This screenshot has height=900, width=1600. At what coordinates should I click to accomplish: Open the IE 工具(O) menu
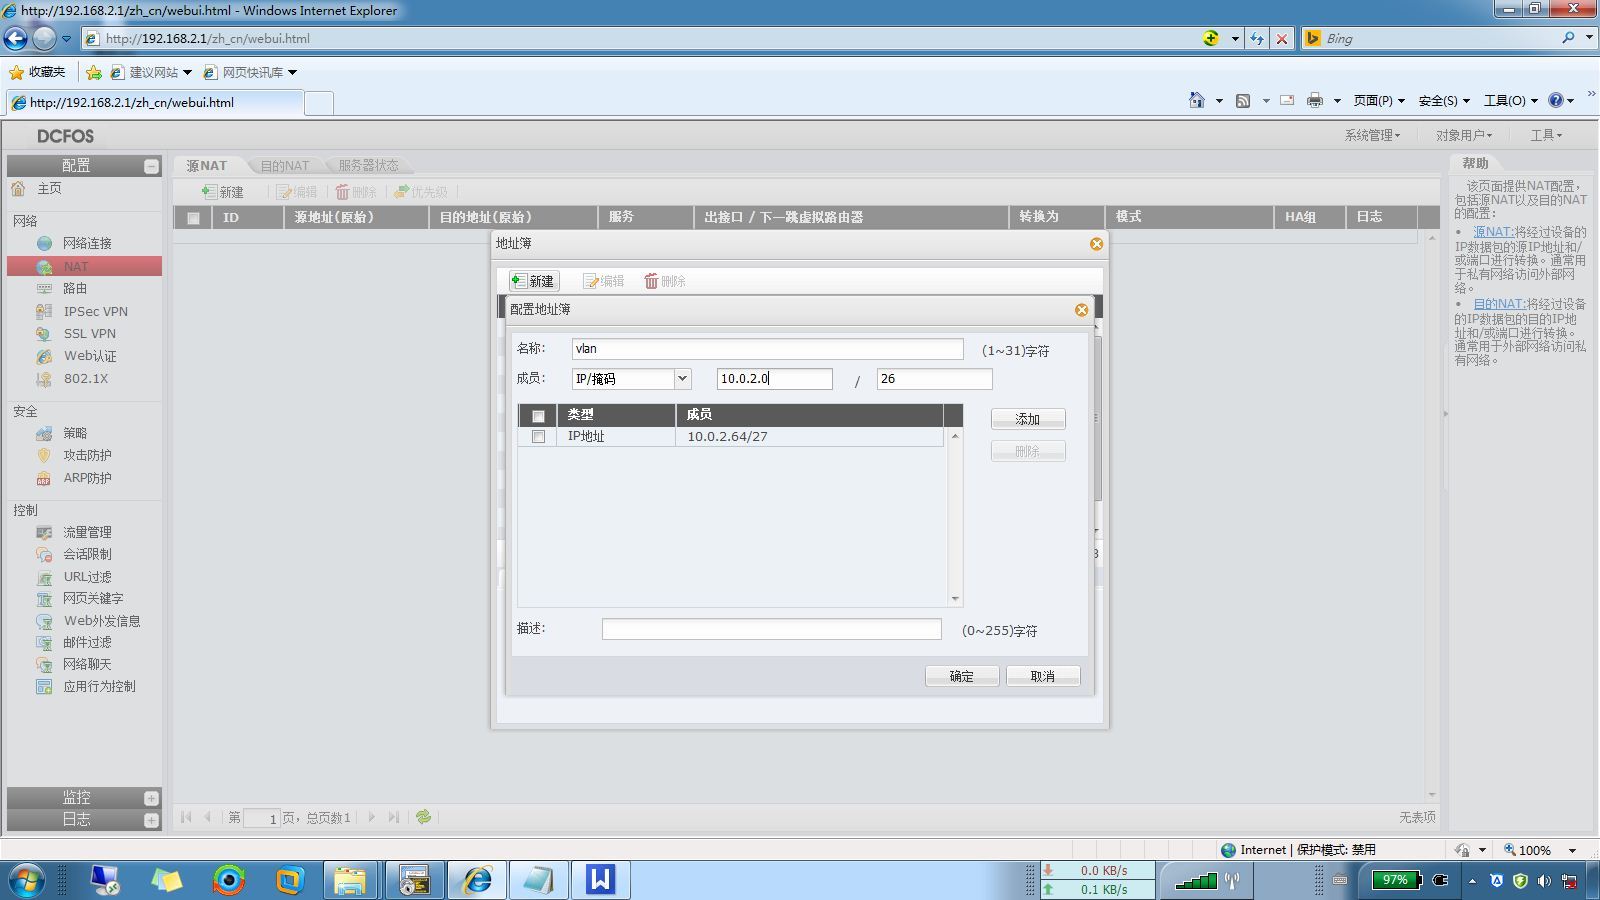1511,100
